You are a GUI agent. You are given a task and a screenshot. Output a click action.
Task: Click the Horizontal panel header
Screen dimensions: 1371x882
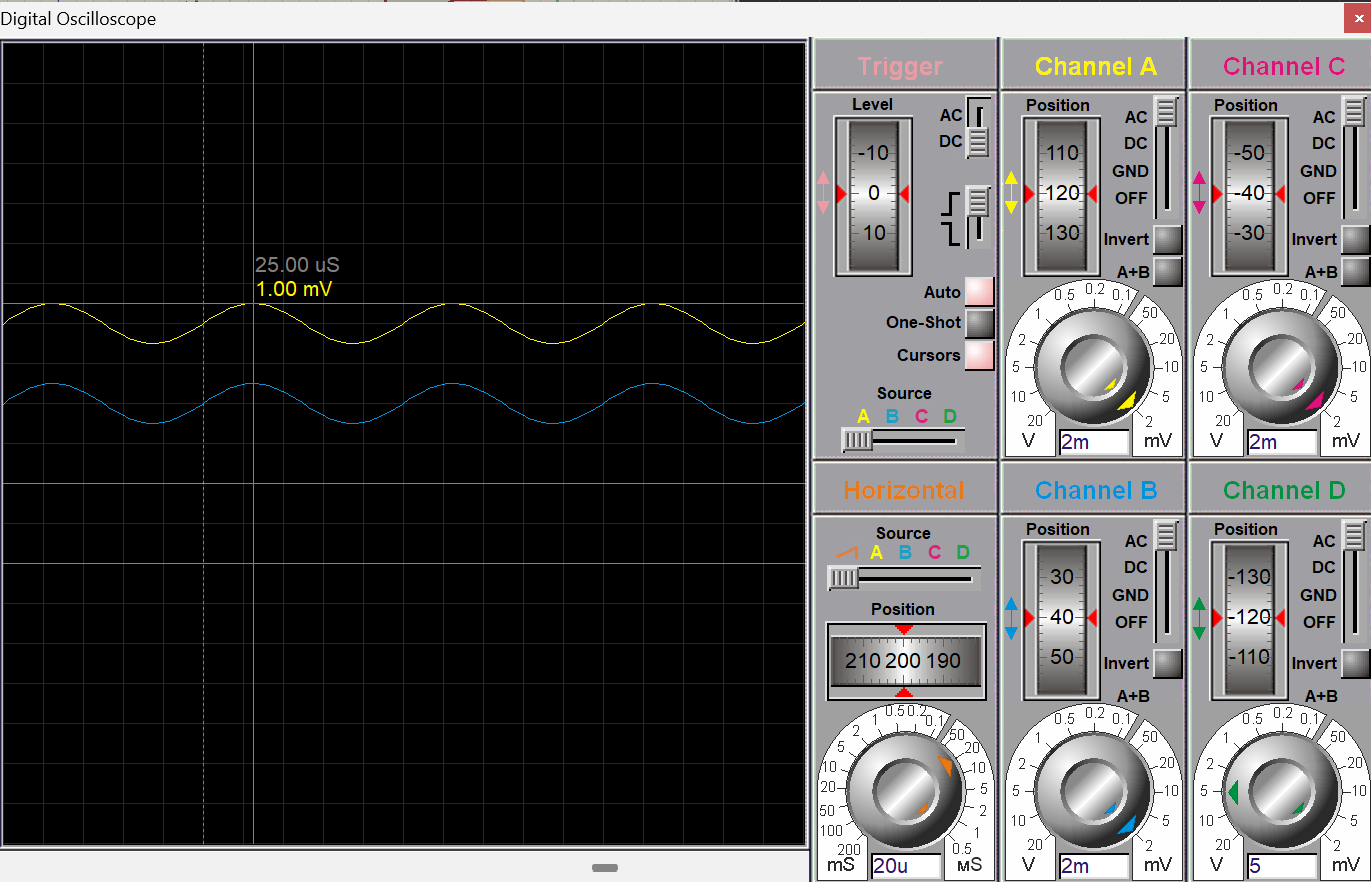coord(906,490)
